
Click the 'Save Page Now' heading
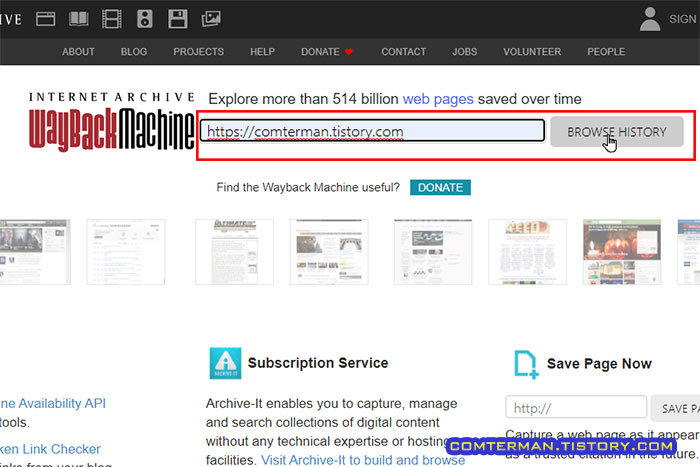point(599,364)
